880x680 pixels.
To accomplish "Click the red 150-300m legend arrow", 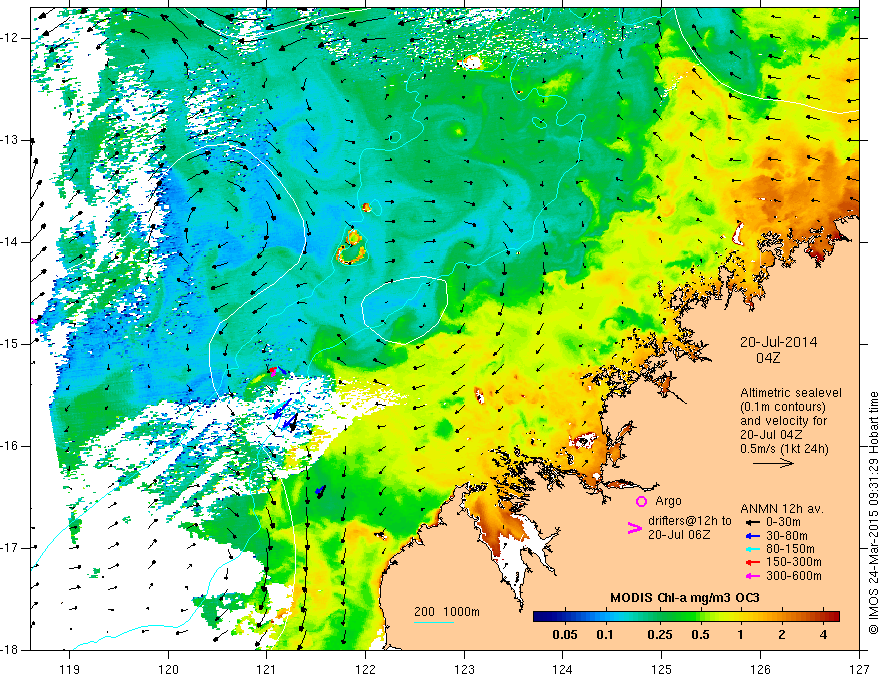I will [x=753, y=563].
